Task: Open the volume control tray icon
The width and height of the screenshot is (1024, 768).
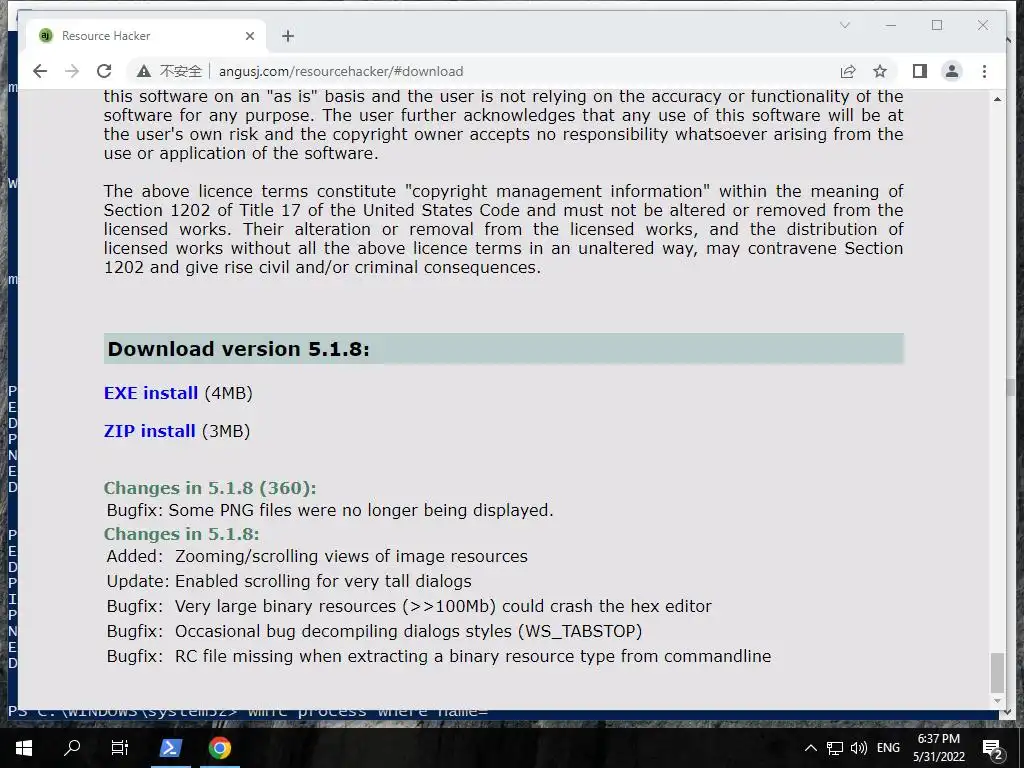Action: point(859,748)
